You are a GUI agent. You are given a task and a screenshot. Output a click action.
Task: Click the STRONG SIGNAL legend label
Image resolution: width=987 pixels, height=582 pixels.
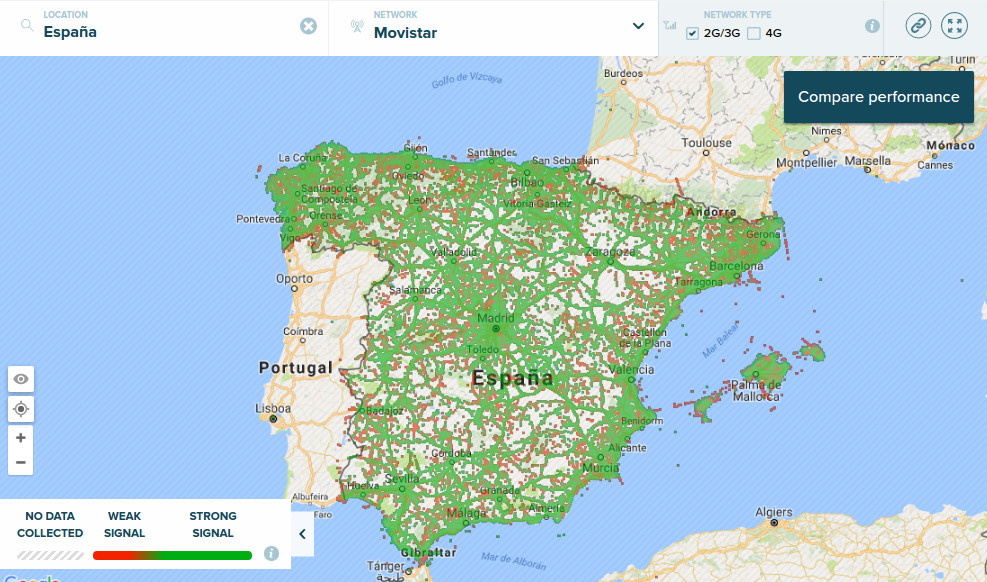point(213,524)
